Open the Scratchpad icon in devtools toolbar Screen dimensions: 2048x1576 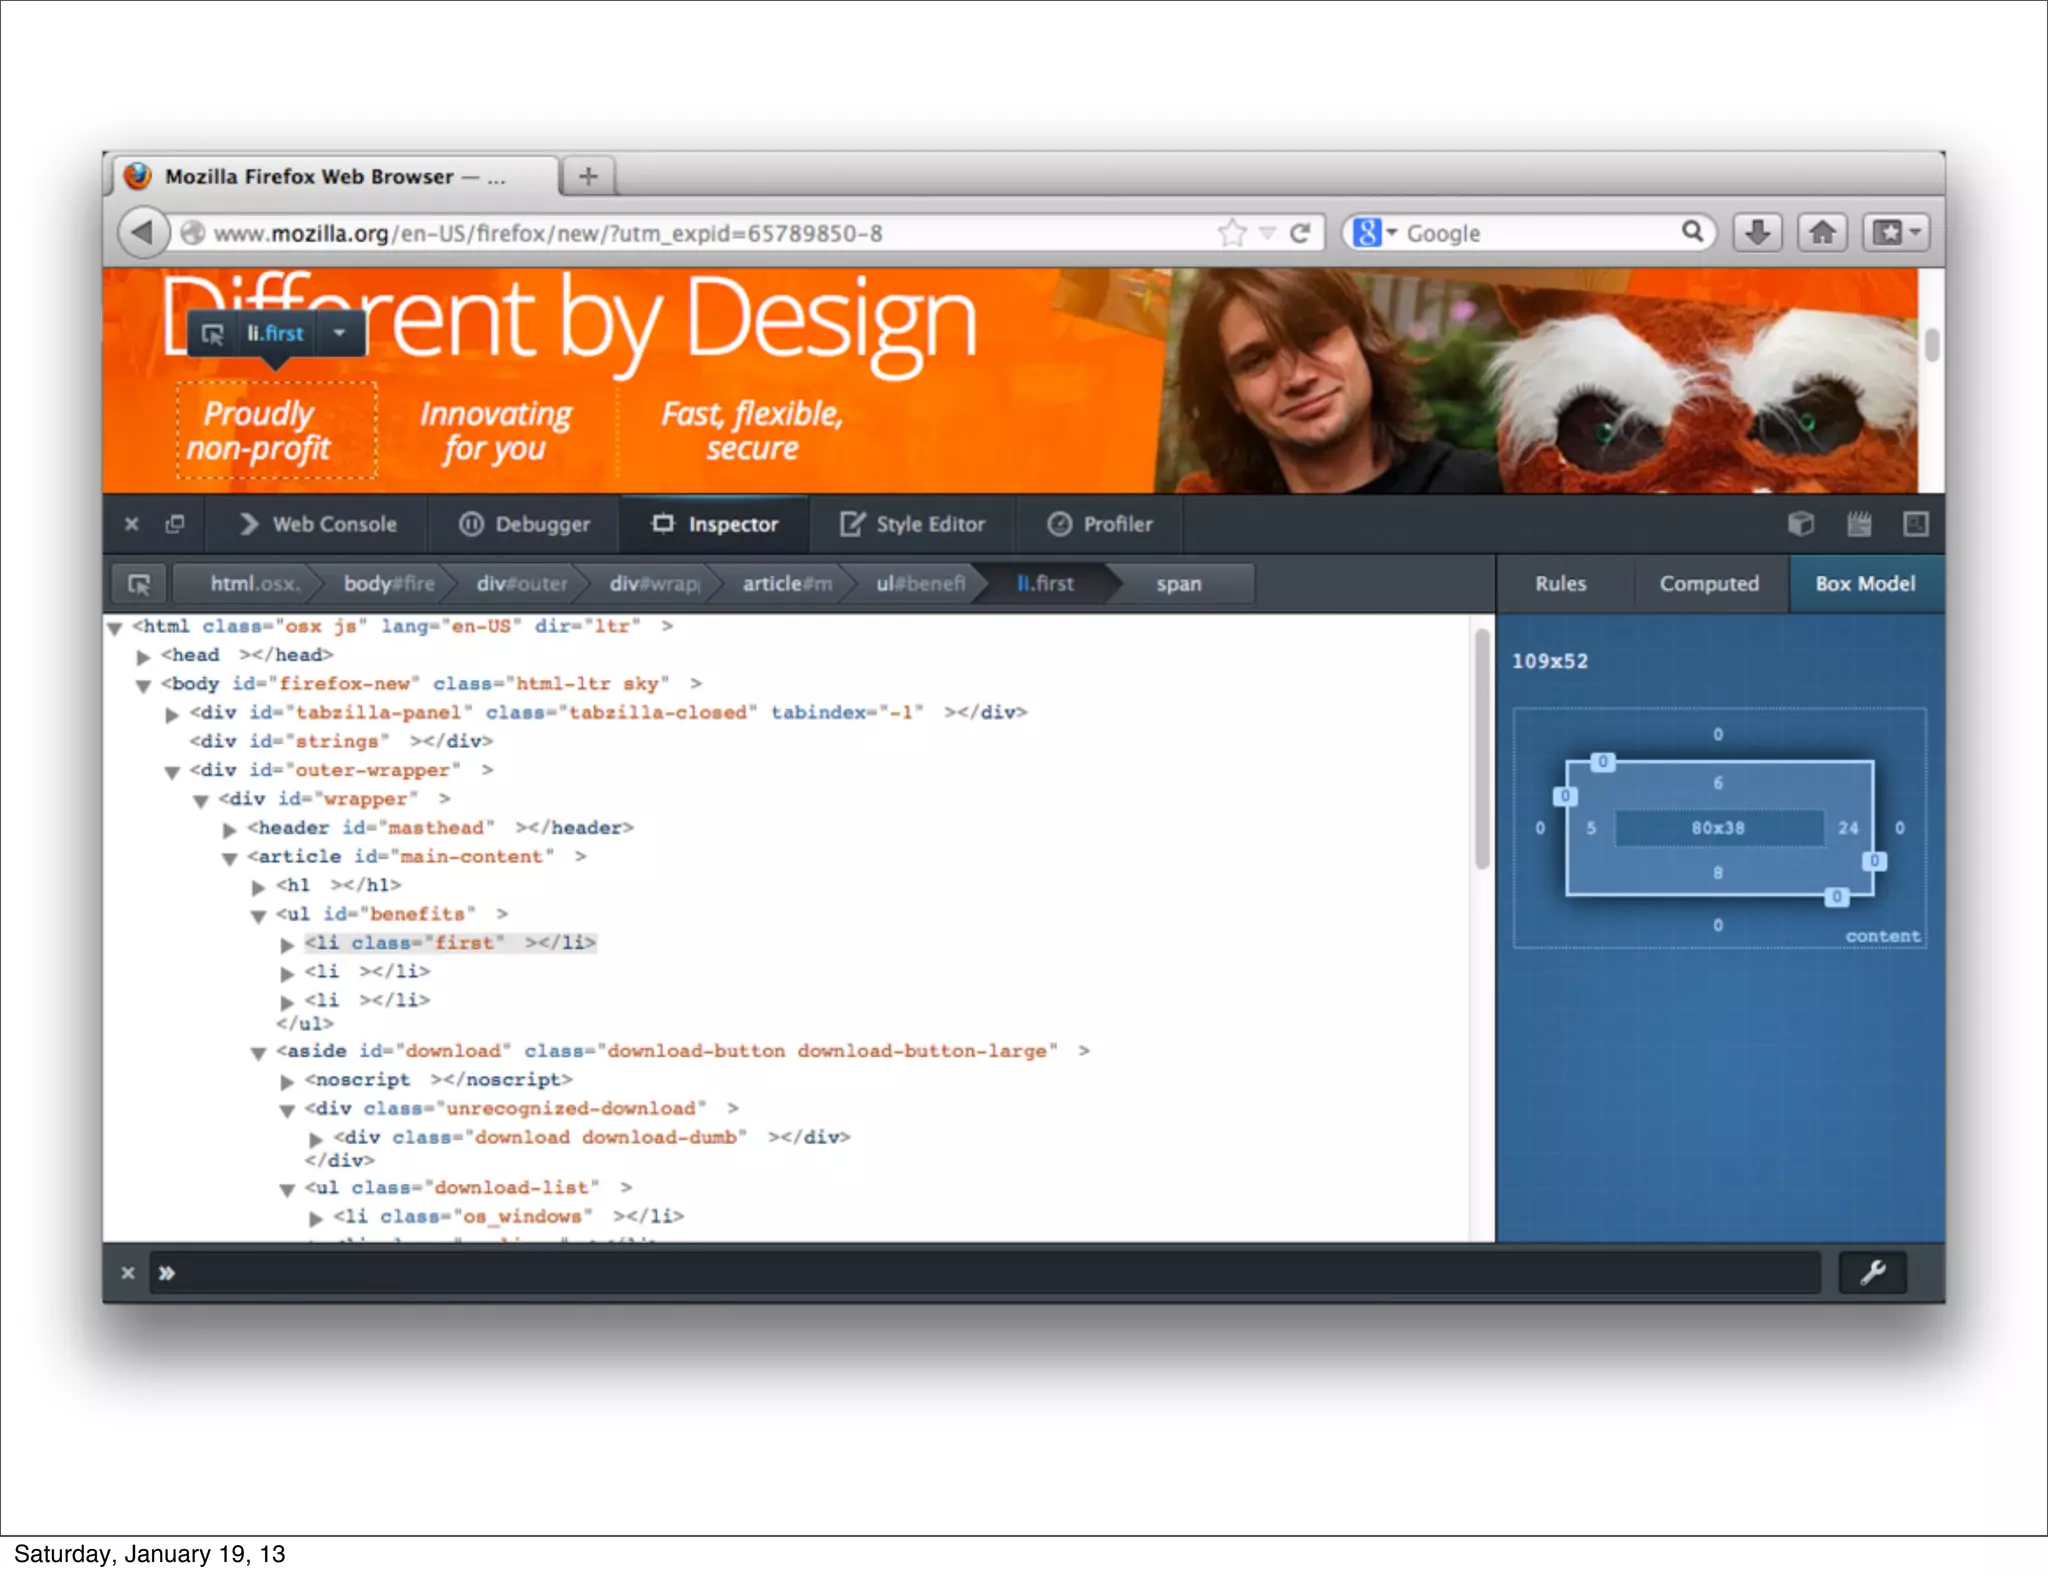pos(1858,524)
